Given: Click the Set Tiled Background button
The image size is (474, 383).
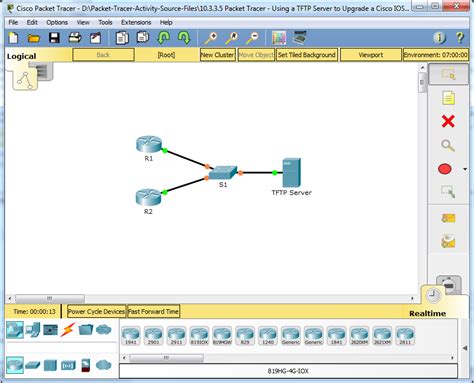Looking at the screenshot, I should pos(307,55).
